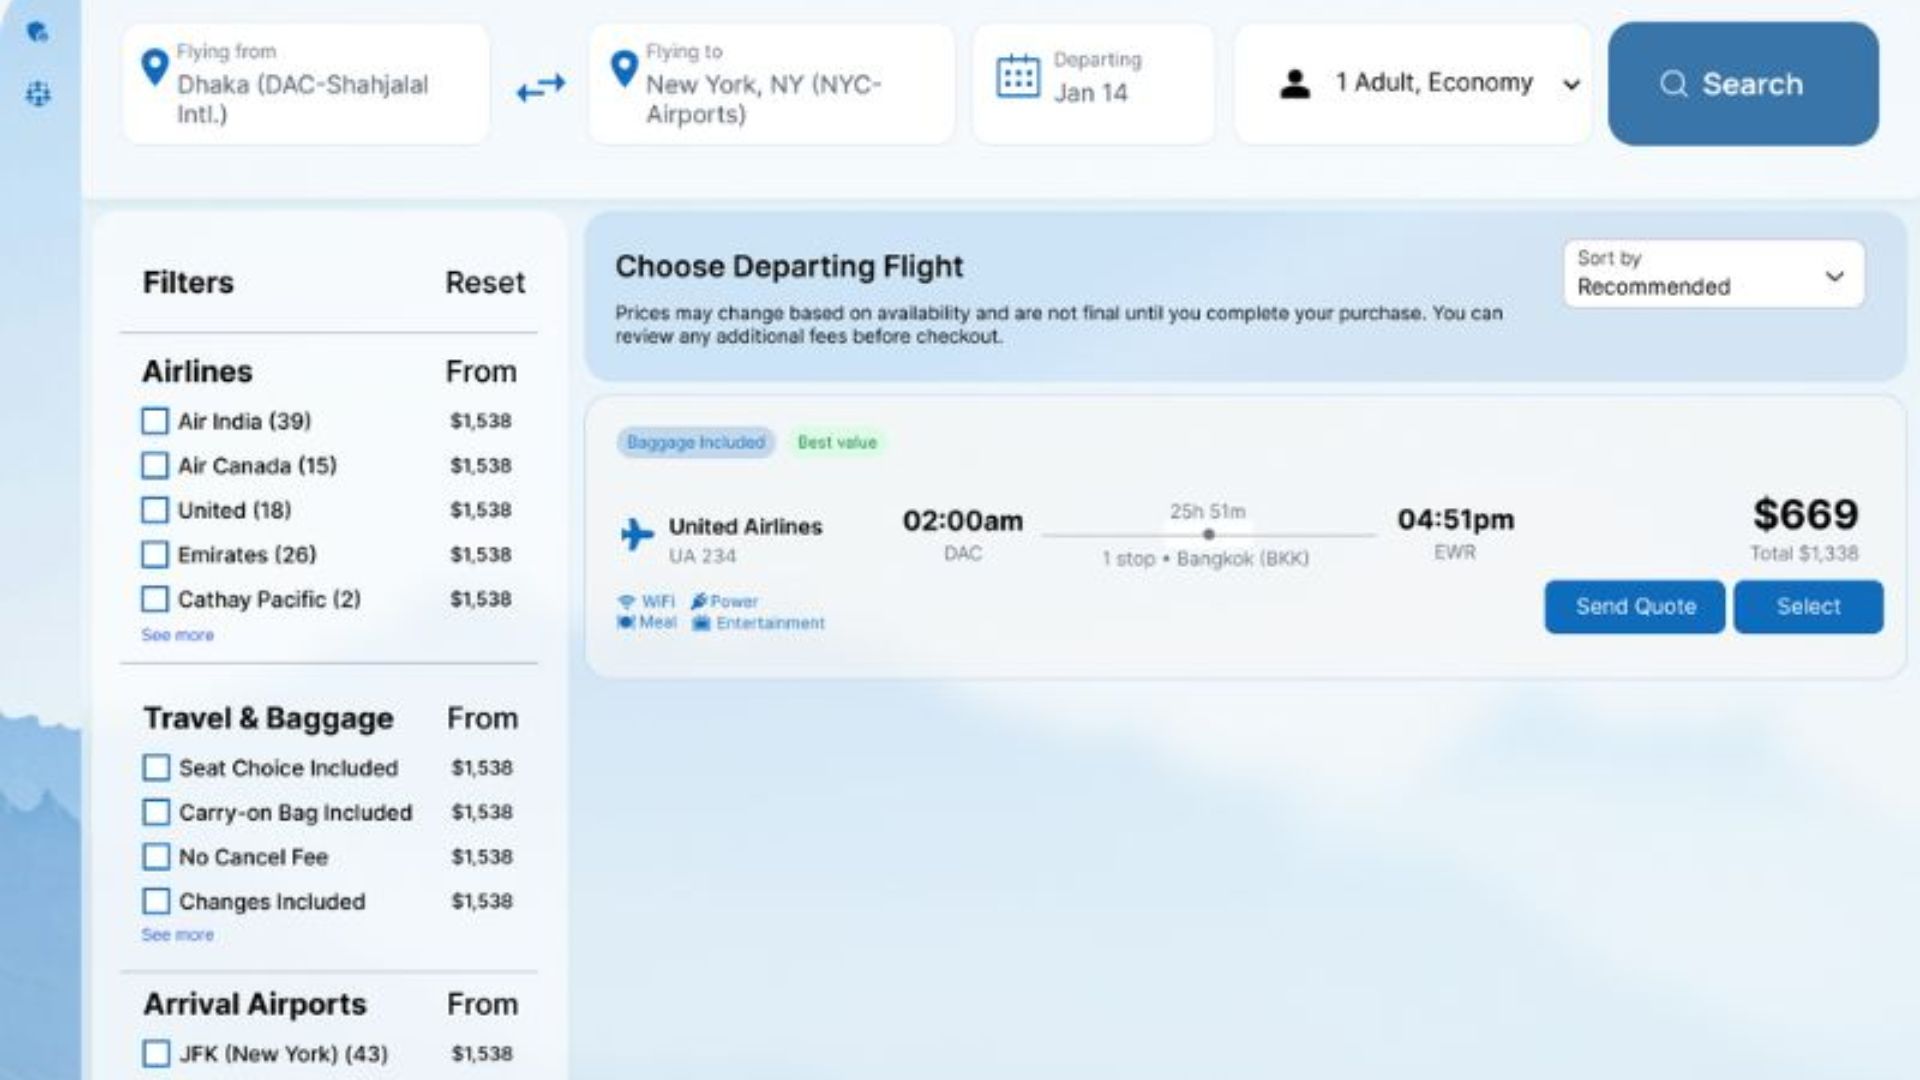Click the WiFi amenity icon
The image size is (1920, 1080).
(626, 601)
